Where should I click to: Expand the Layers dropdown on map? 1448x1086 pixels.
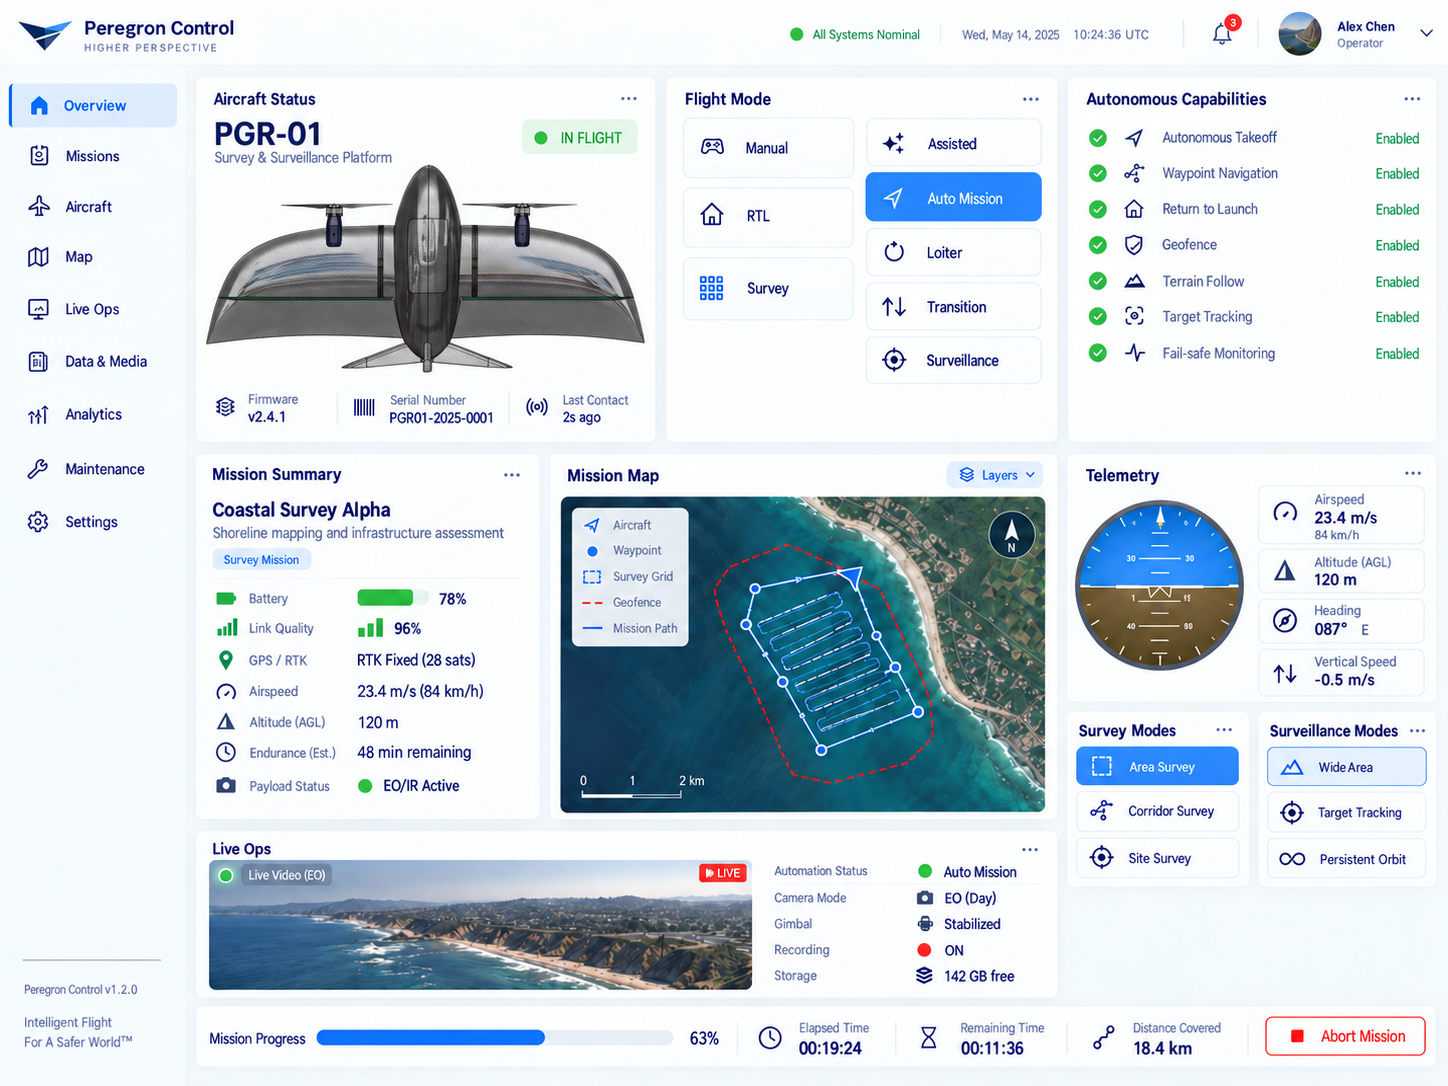[995, 475]
